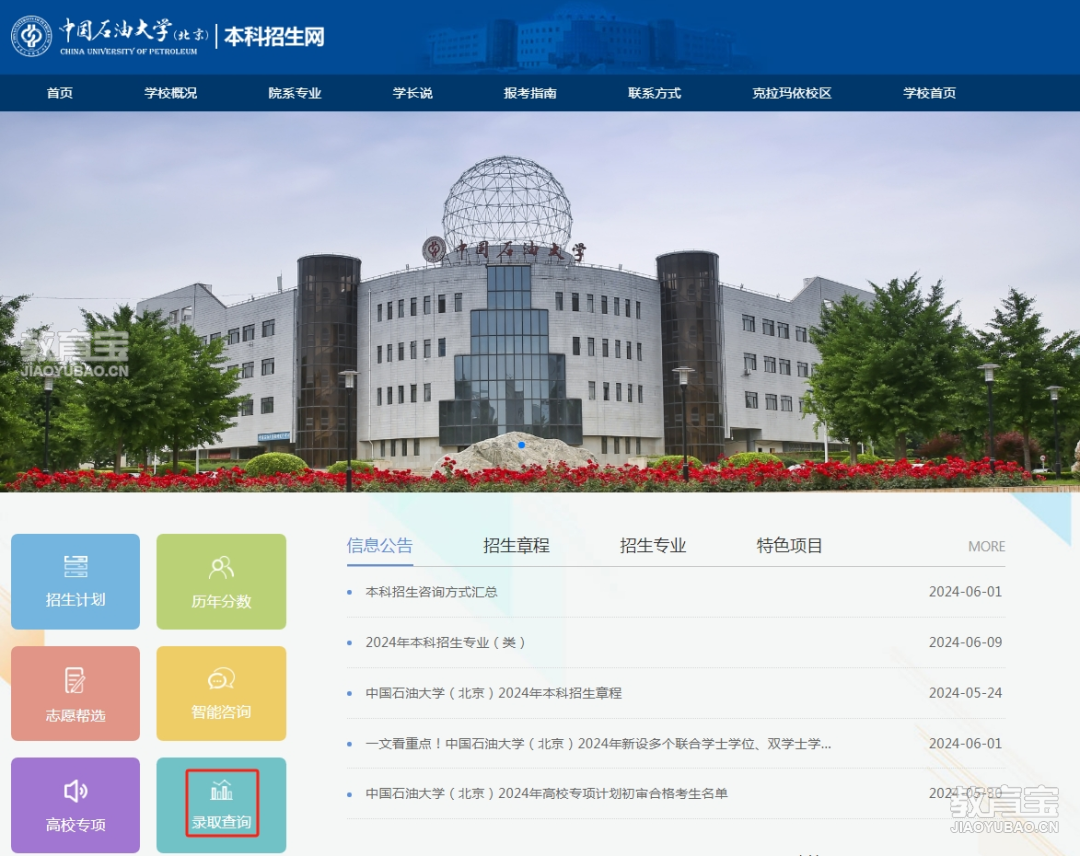Open the 智能咨询 chat tile icon

click(221, 679)
